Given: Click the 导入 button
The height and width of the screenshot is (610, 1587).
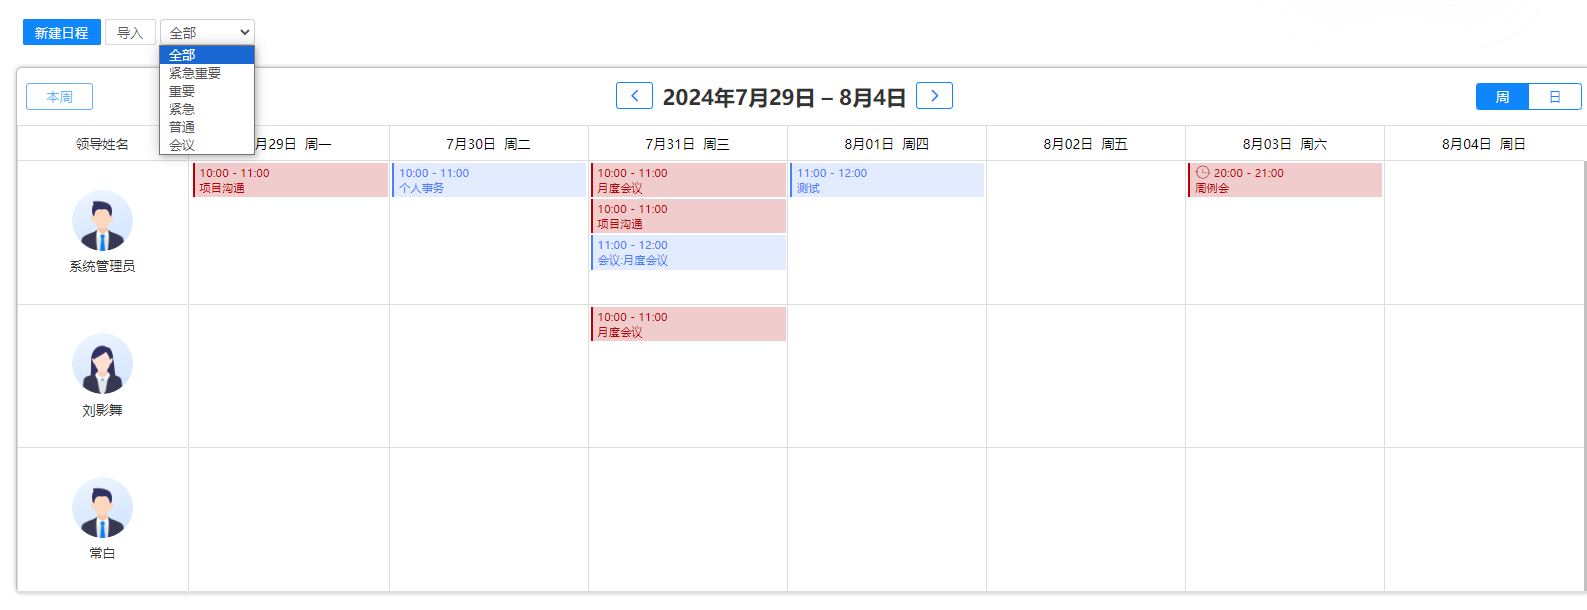Looking at the screenshot, I should click(130, 33).
